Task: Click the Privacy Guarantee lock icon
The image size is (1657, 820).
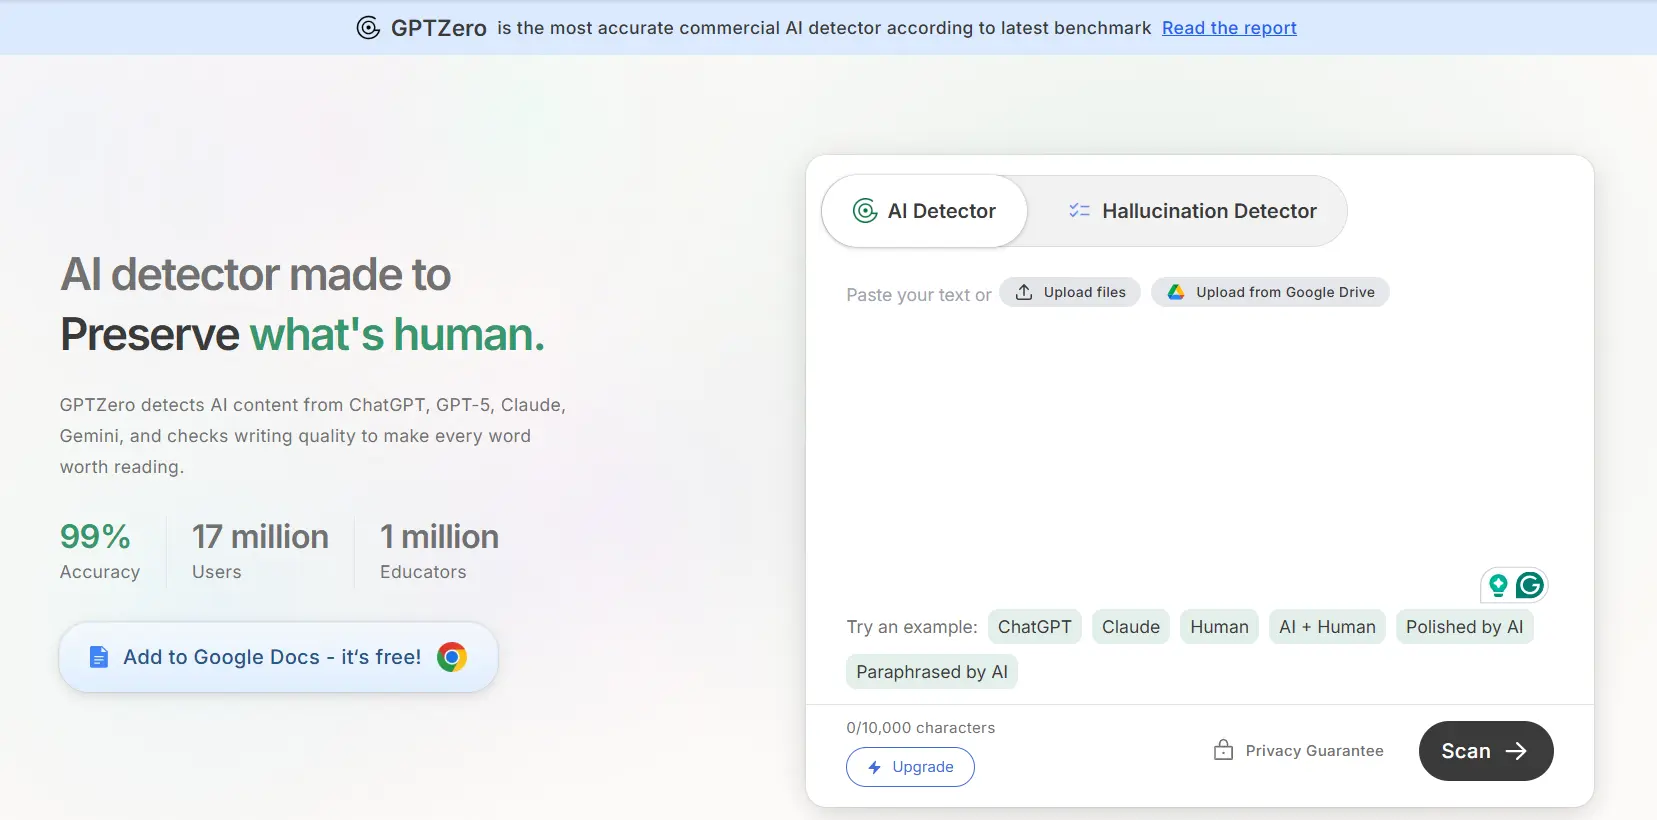Action: pyautogui.click(x=1223, y=750)
